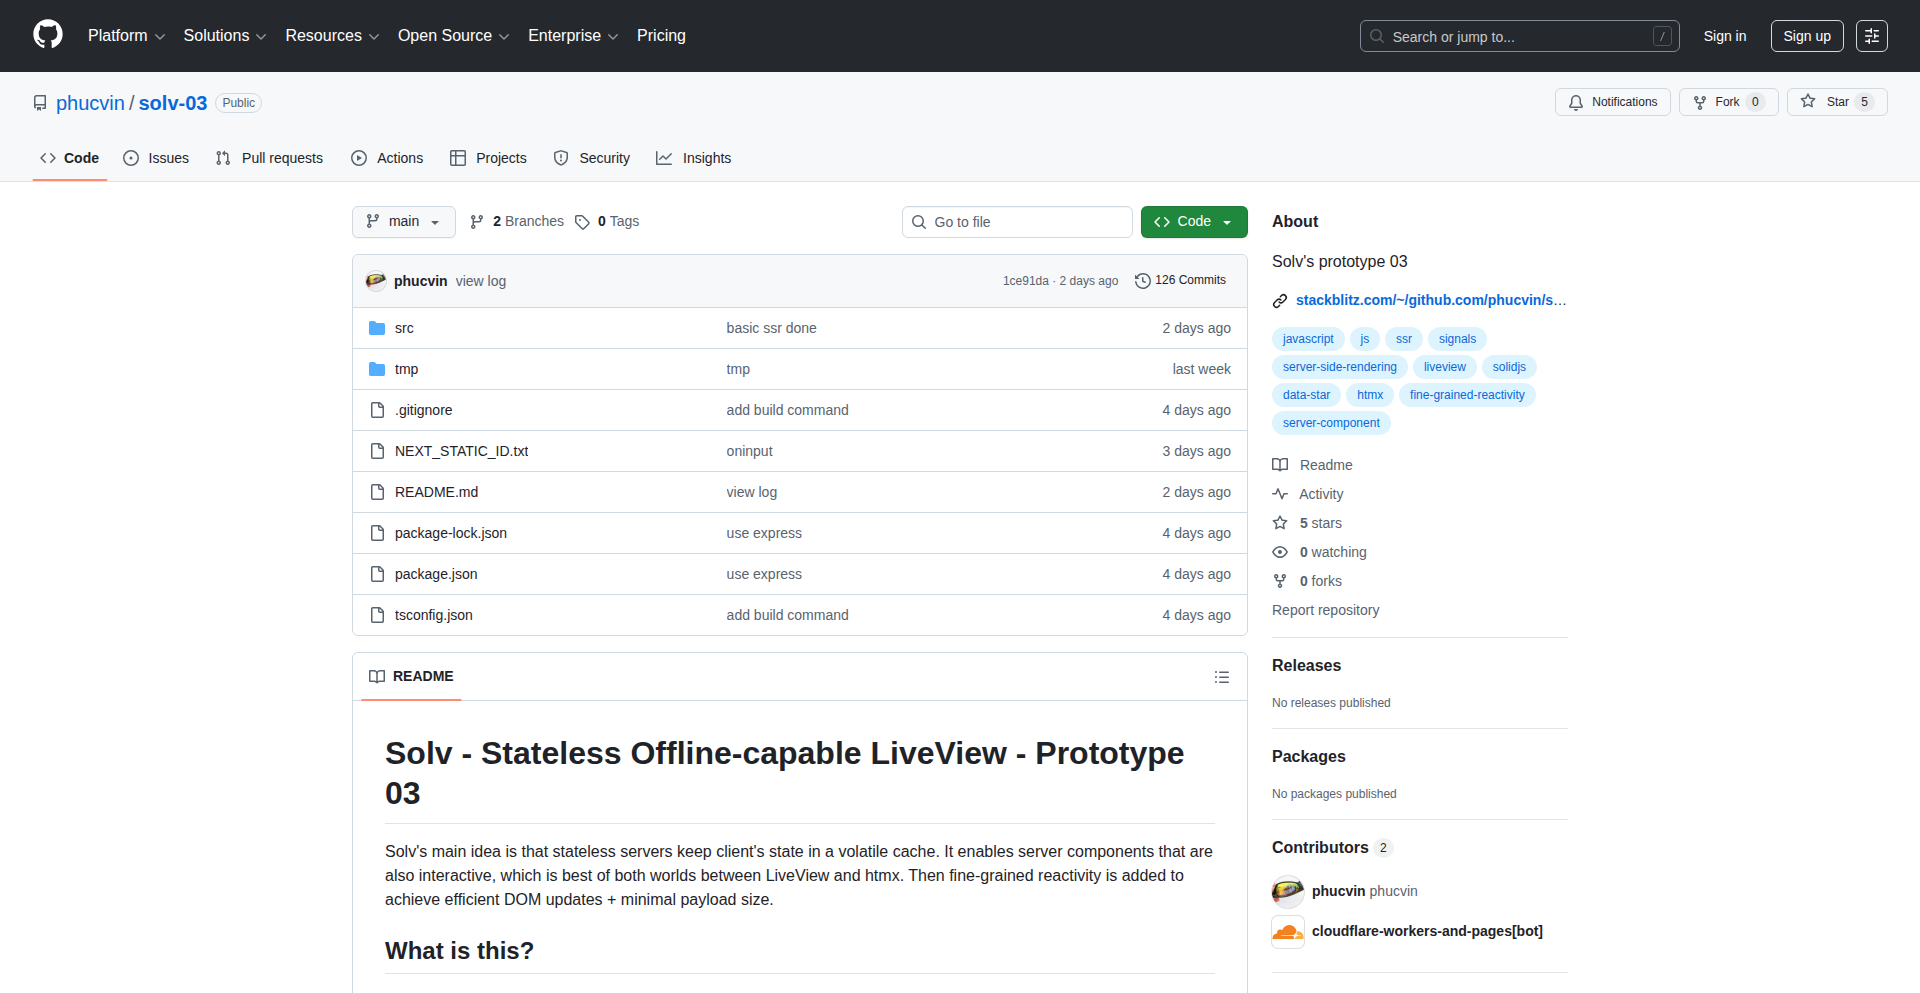Click the Notifications bell button

coord(1612,102)
